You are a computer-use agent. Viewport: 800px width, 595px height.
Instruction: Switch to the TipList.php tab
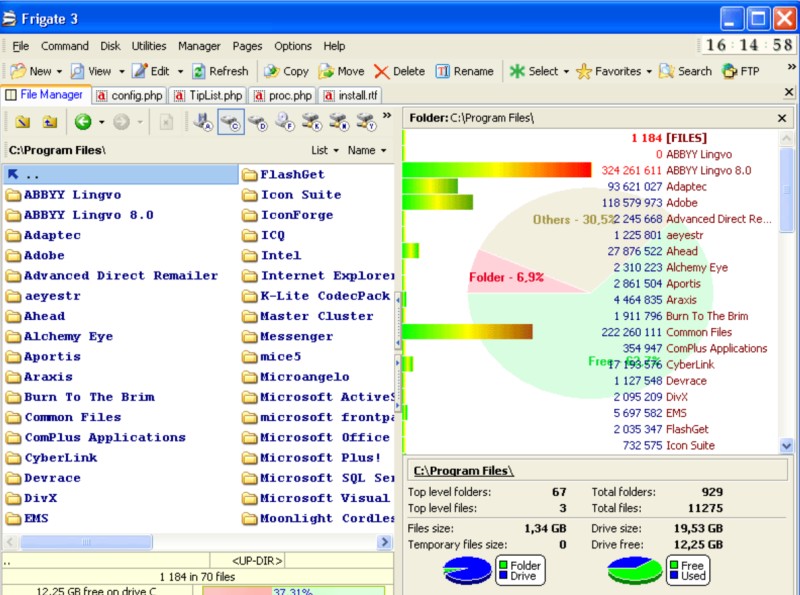(x=208, y=95)
